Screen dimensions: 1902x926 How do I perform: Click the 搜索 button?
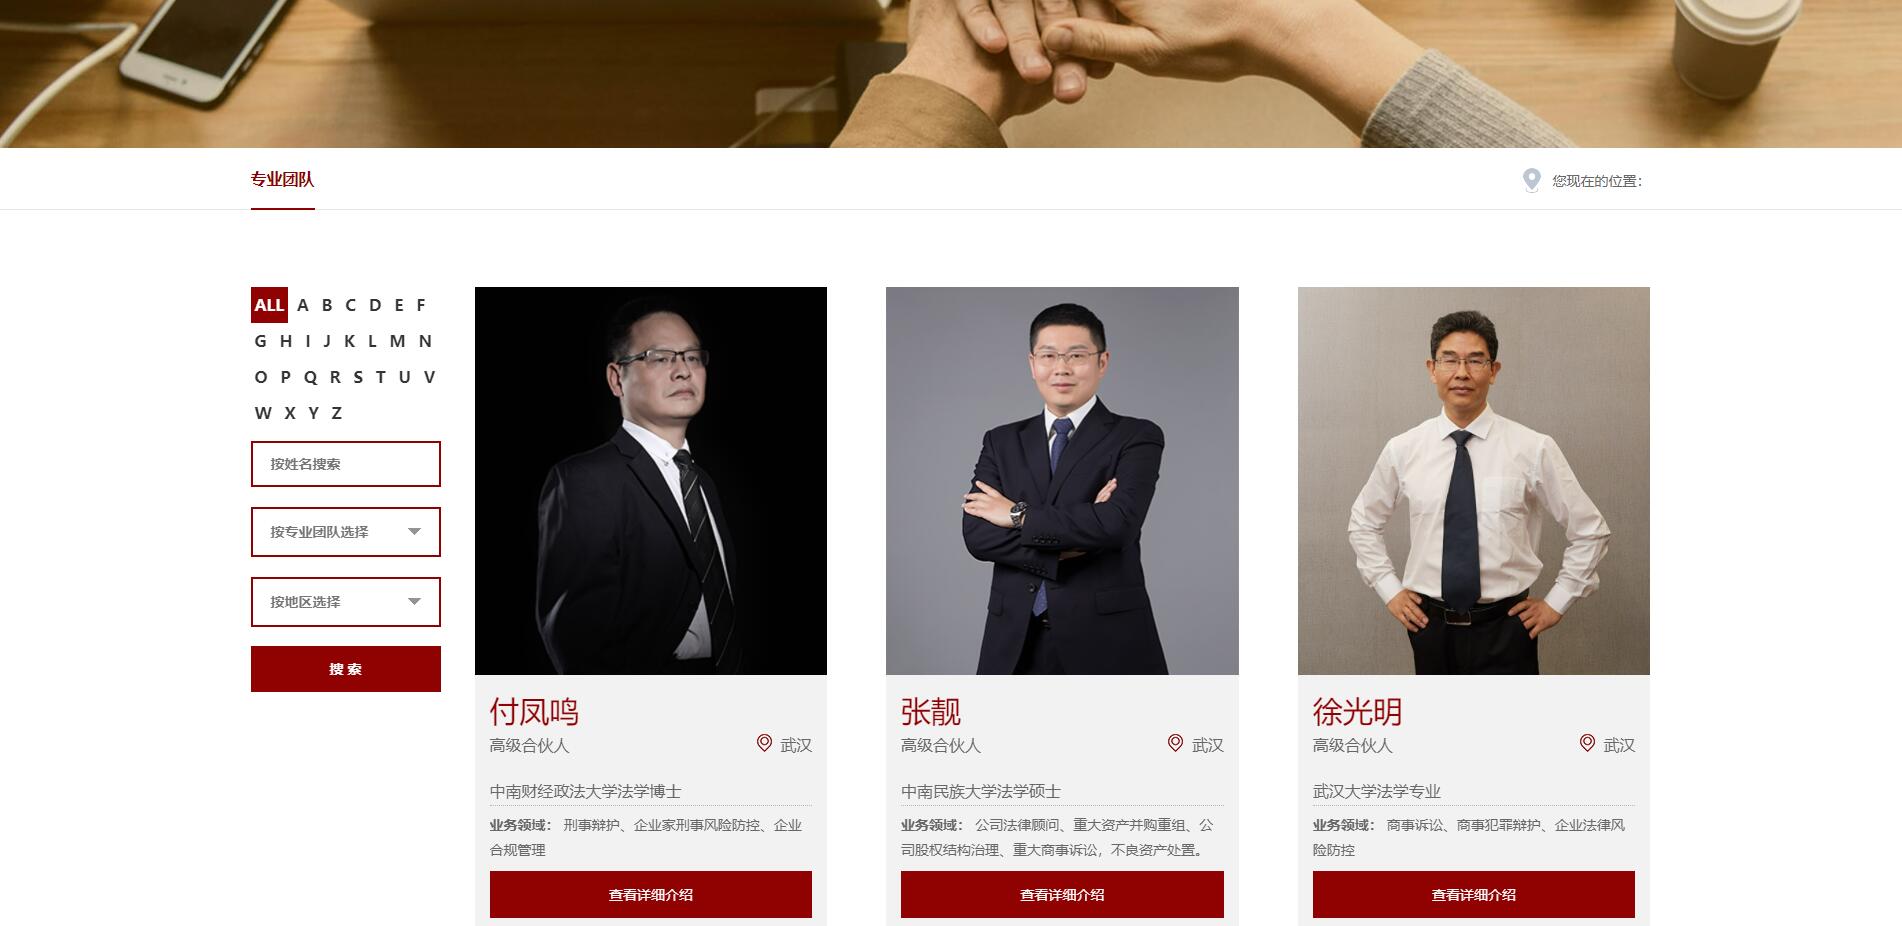pos(345,669)
